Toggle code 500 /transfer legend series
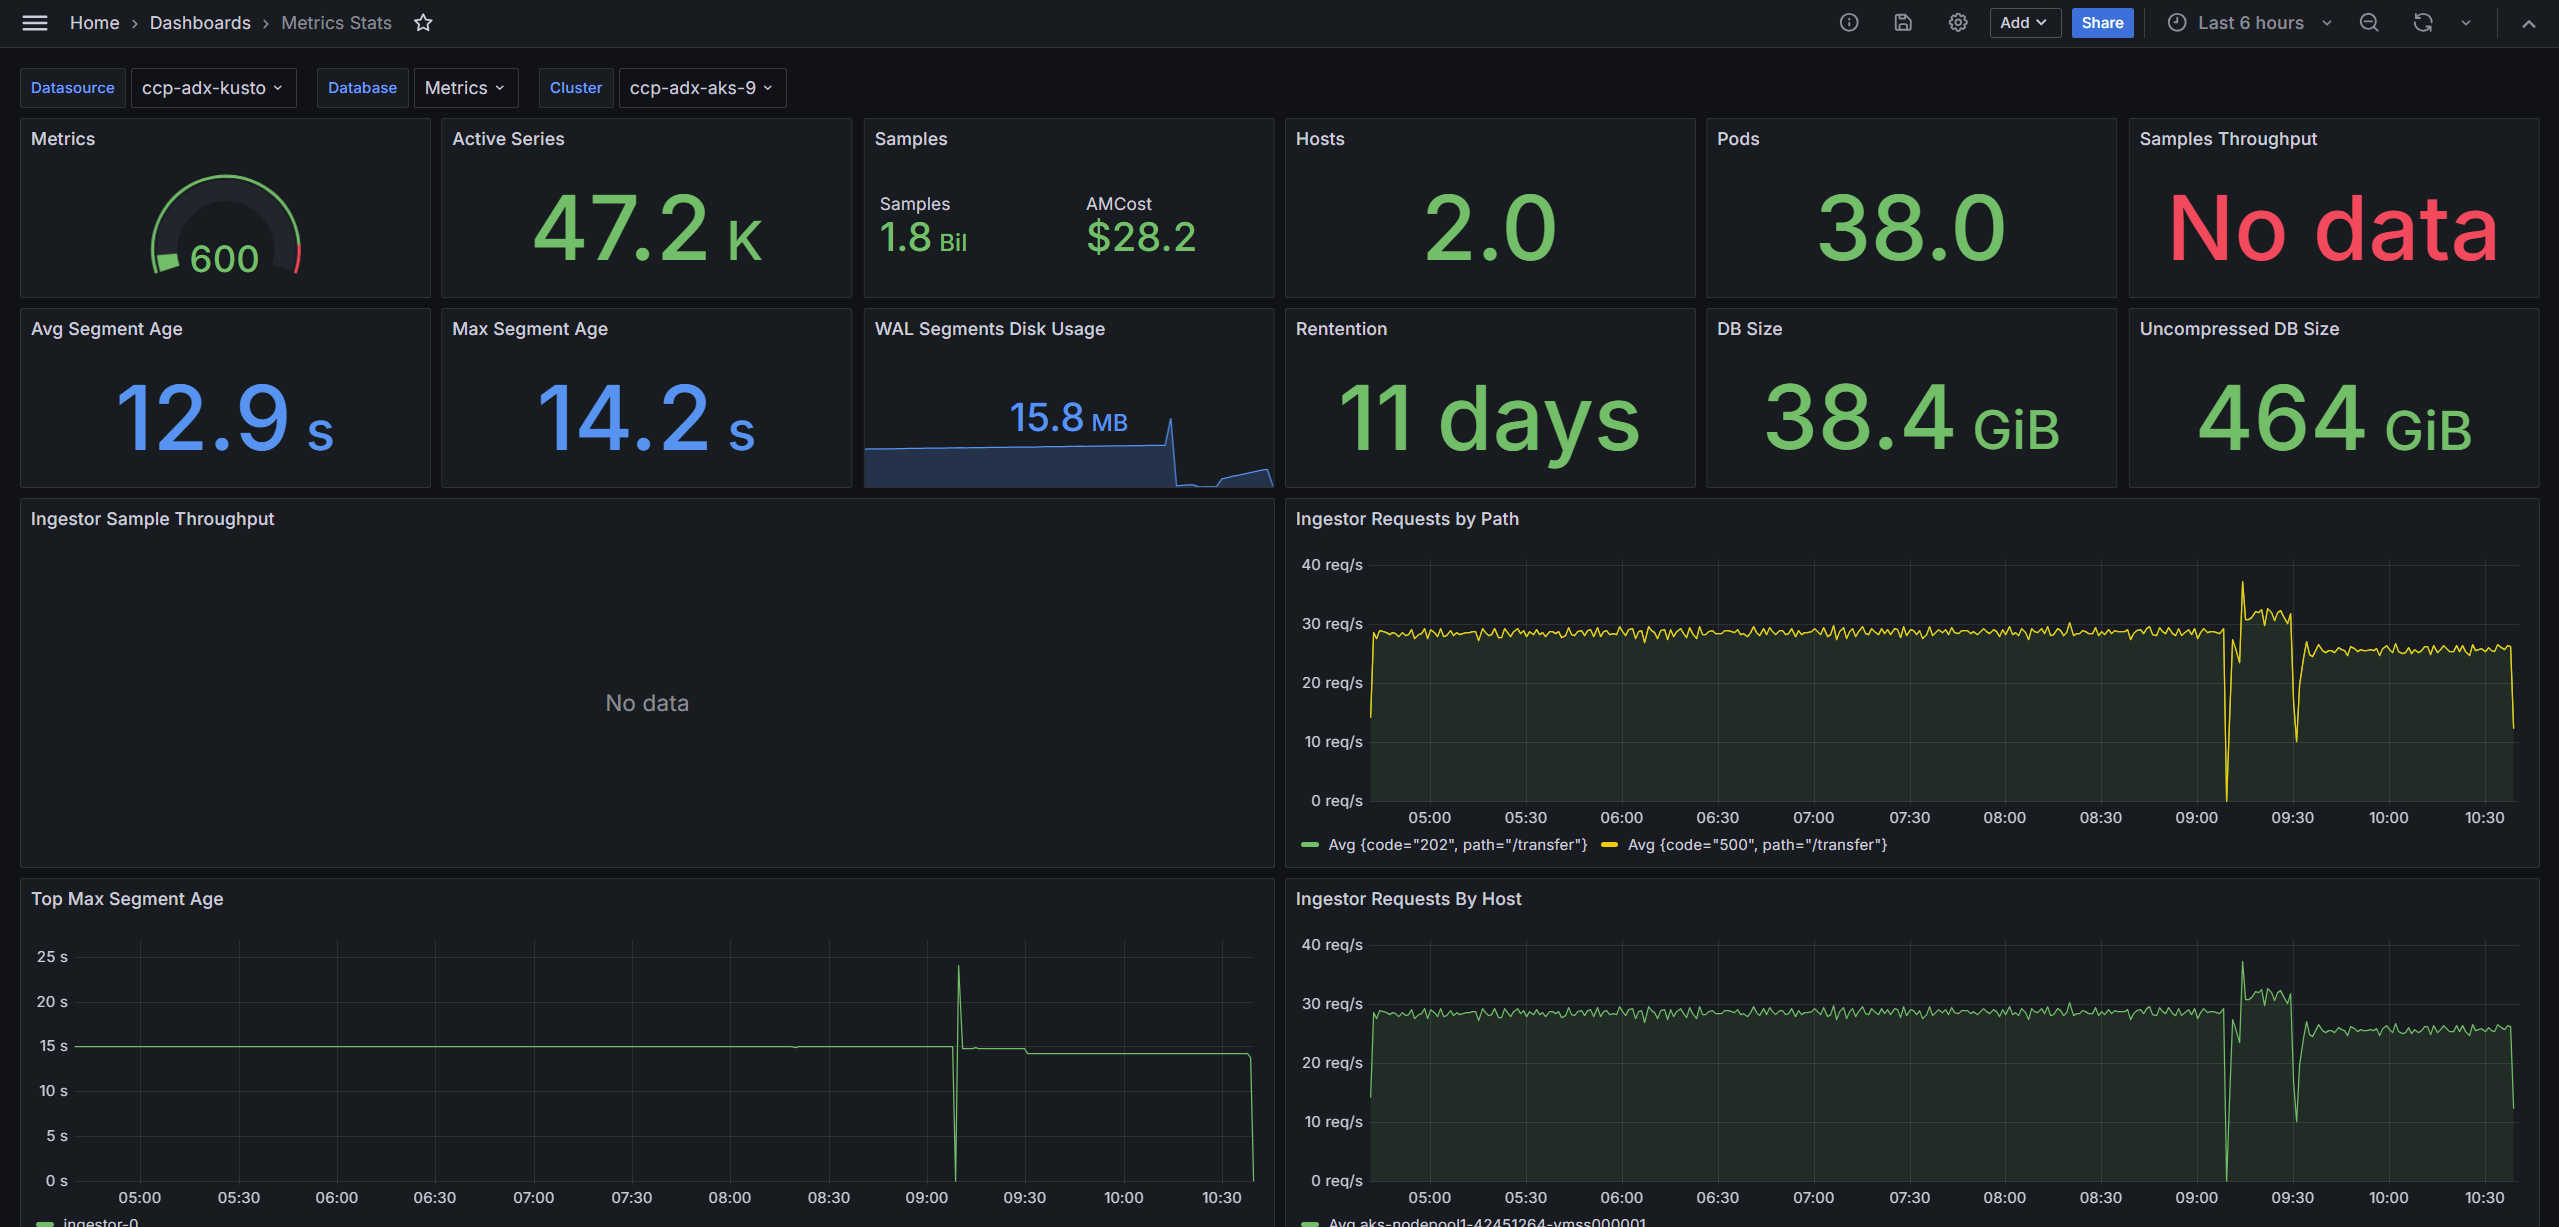The height and width of the screenshot is (1227, 2559). pos(1757,845)
